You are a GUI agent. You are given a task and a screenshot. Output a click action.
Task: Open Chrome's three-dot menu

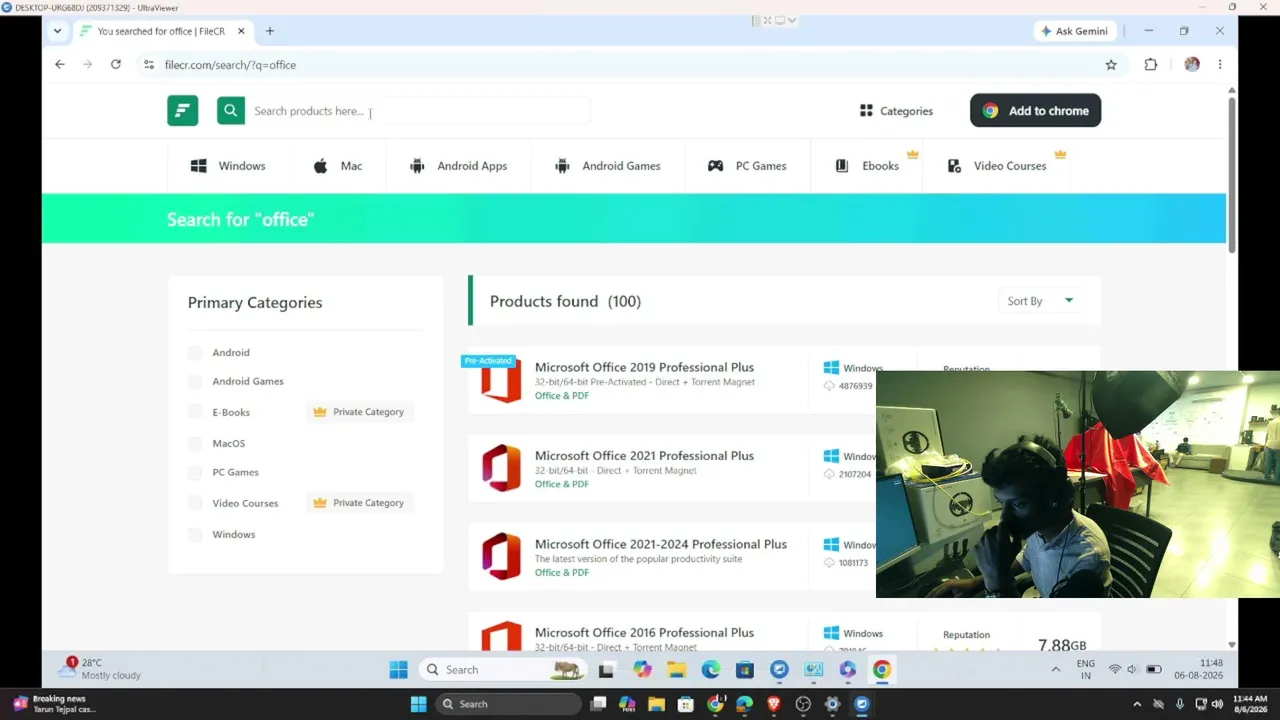coord(1220,65)
